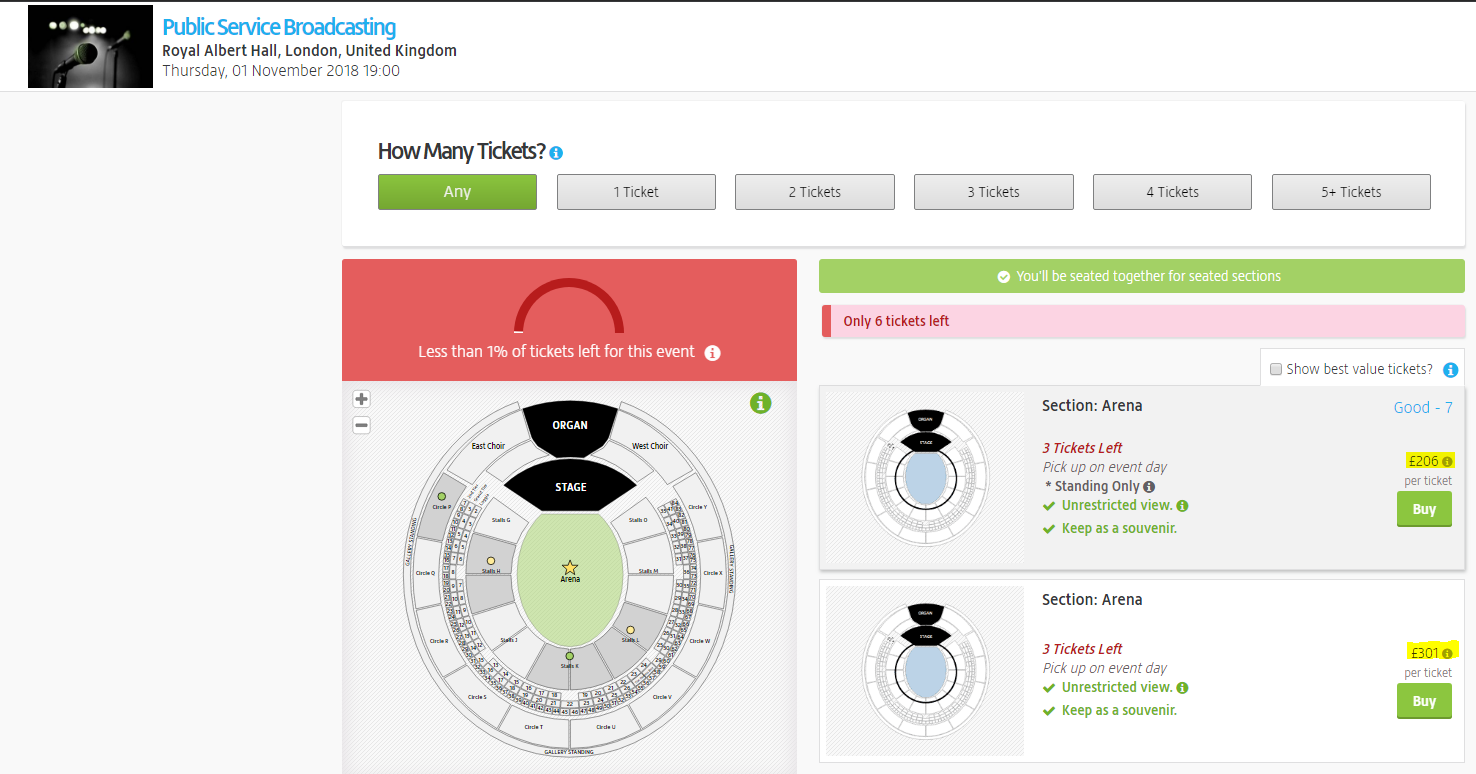
Task: Pick the 1 Ticket quantity option
Action: [636, 192]
